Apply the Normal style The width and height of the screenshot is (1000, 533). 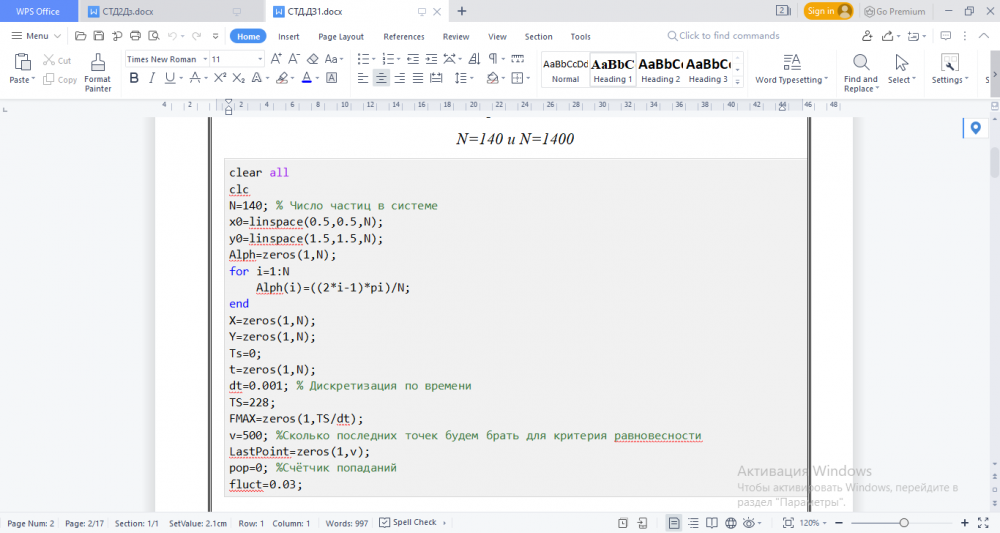tap(565, 69)
